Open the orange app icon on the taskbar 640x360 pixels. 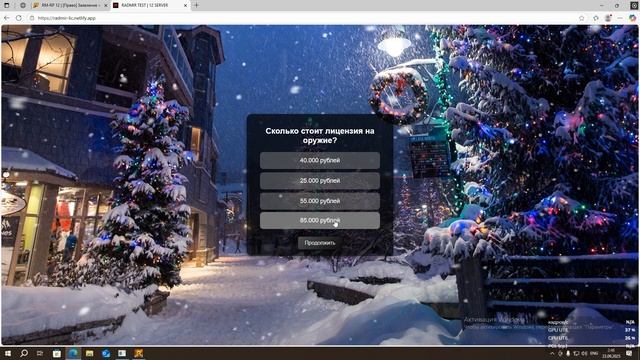[138, 353]
